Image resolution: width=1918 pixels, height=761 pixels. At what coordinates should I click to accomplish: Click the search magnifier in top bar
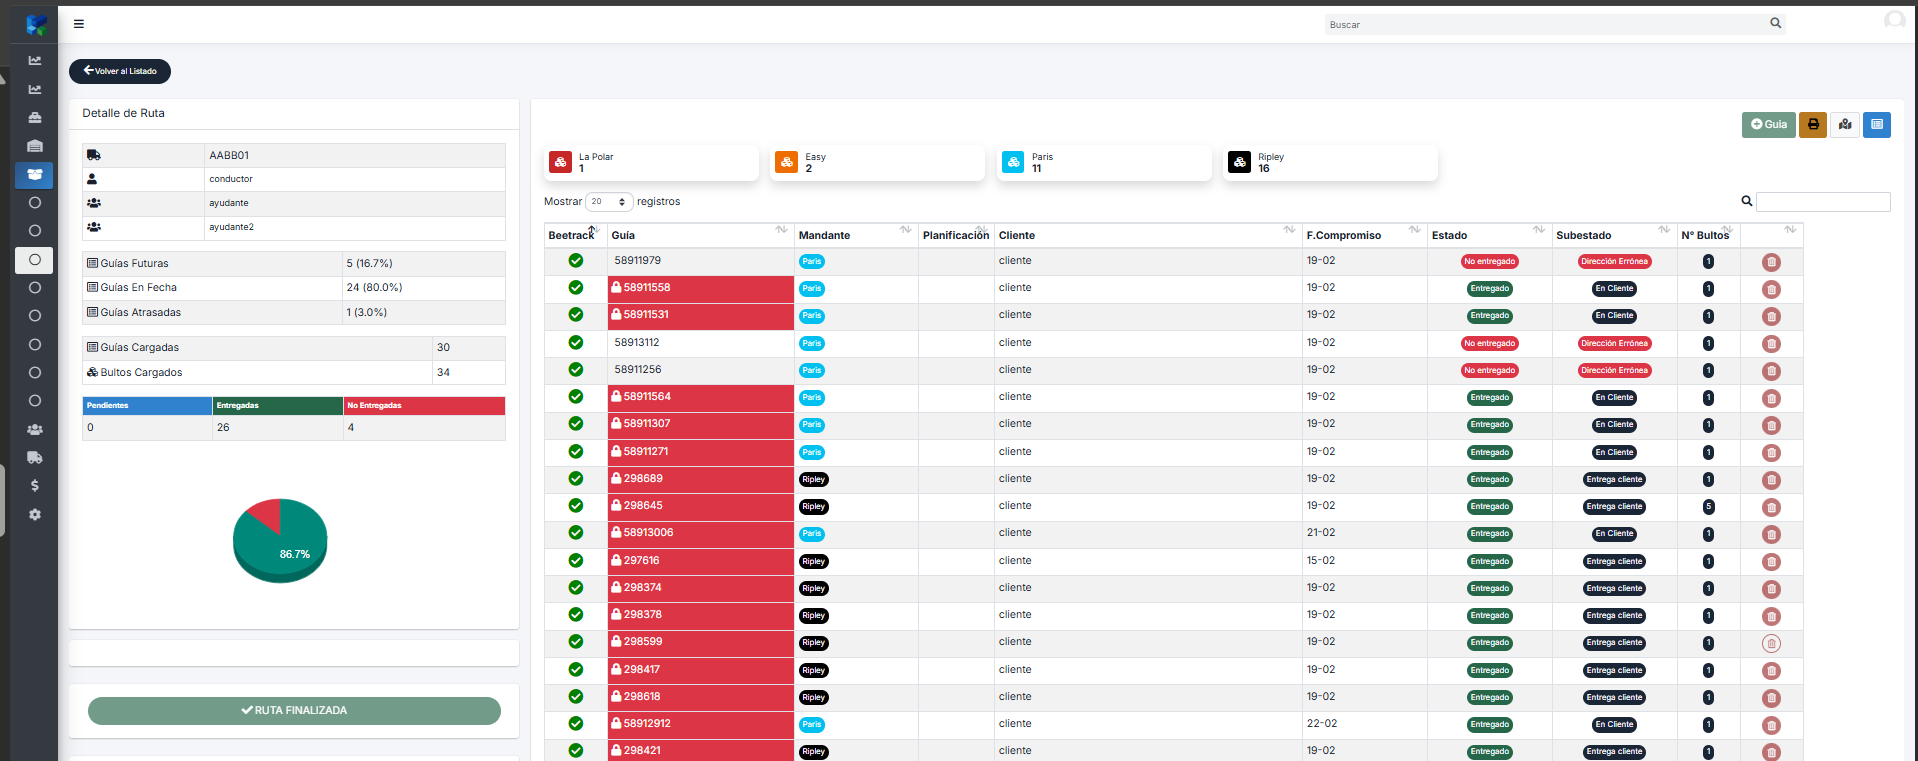point(1775,23)
